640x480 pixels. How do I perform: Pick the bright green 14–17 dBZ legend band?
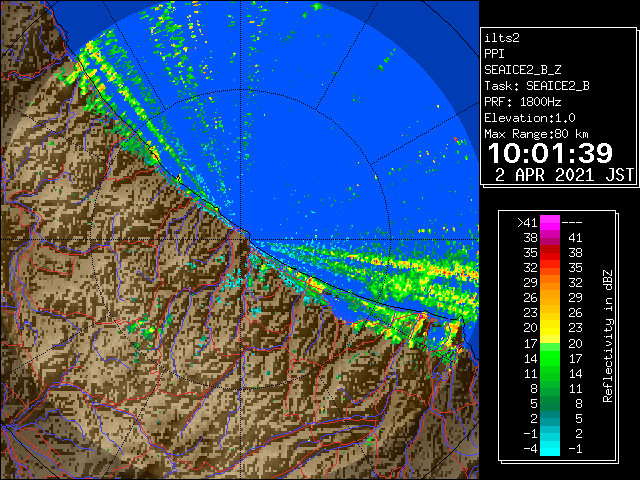pyautogui.click(x=550, y=358)
